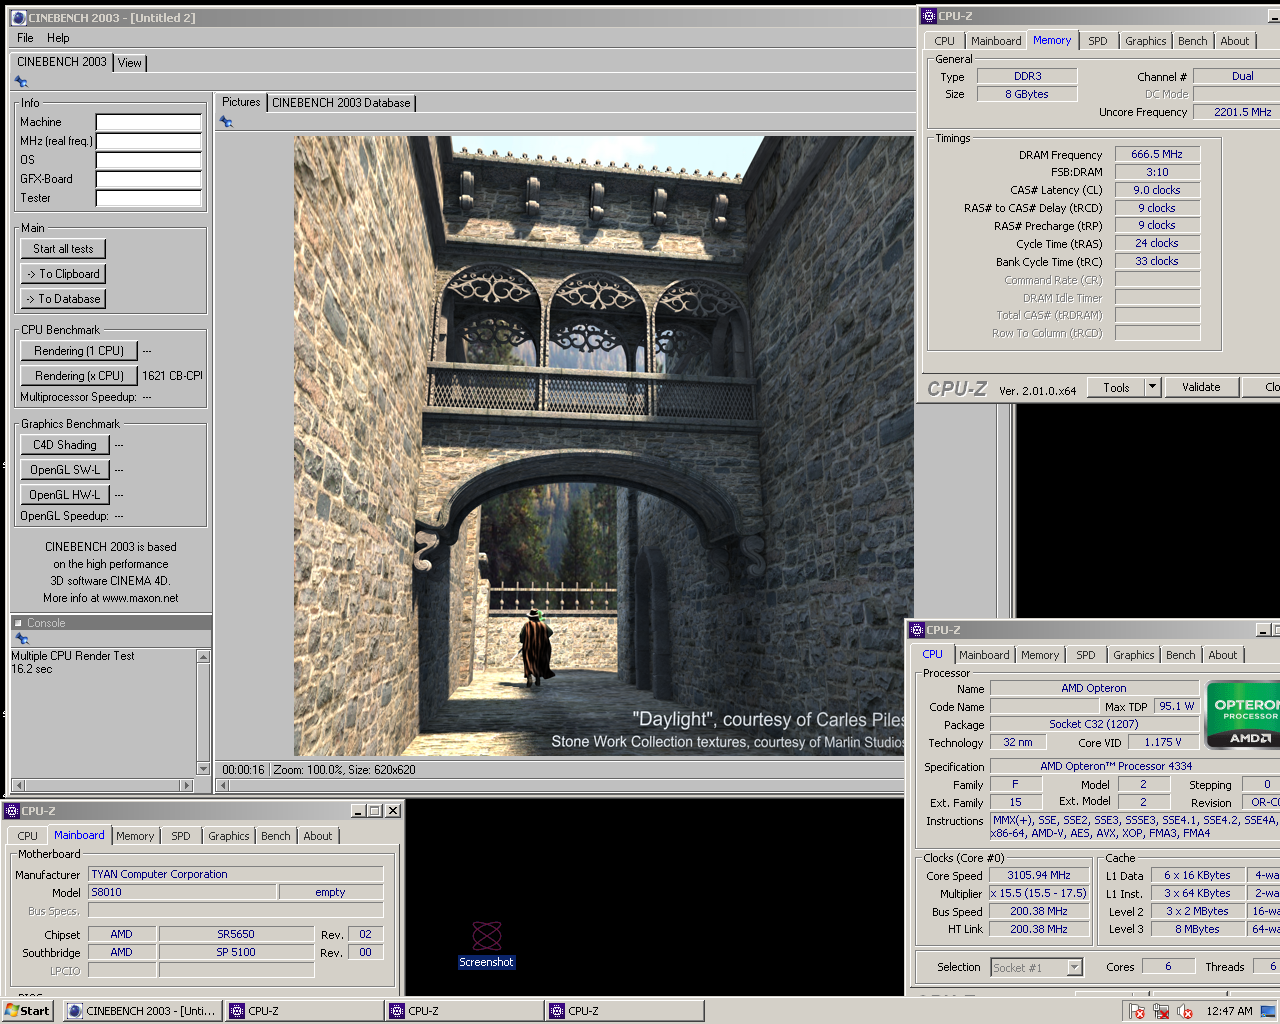Click the OS input field

(149, 160)
